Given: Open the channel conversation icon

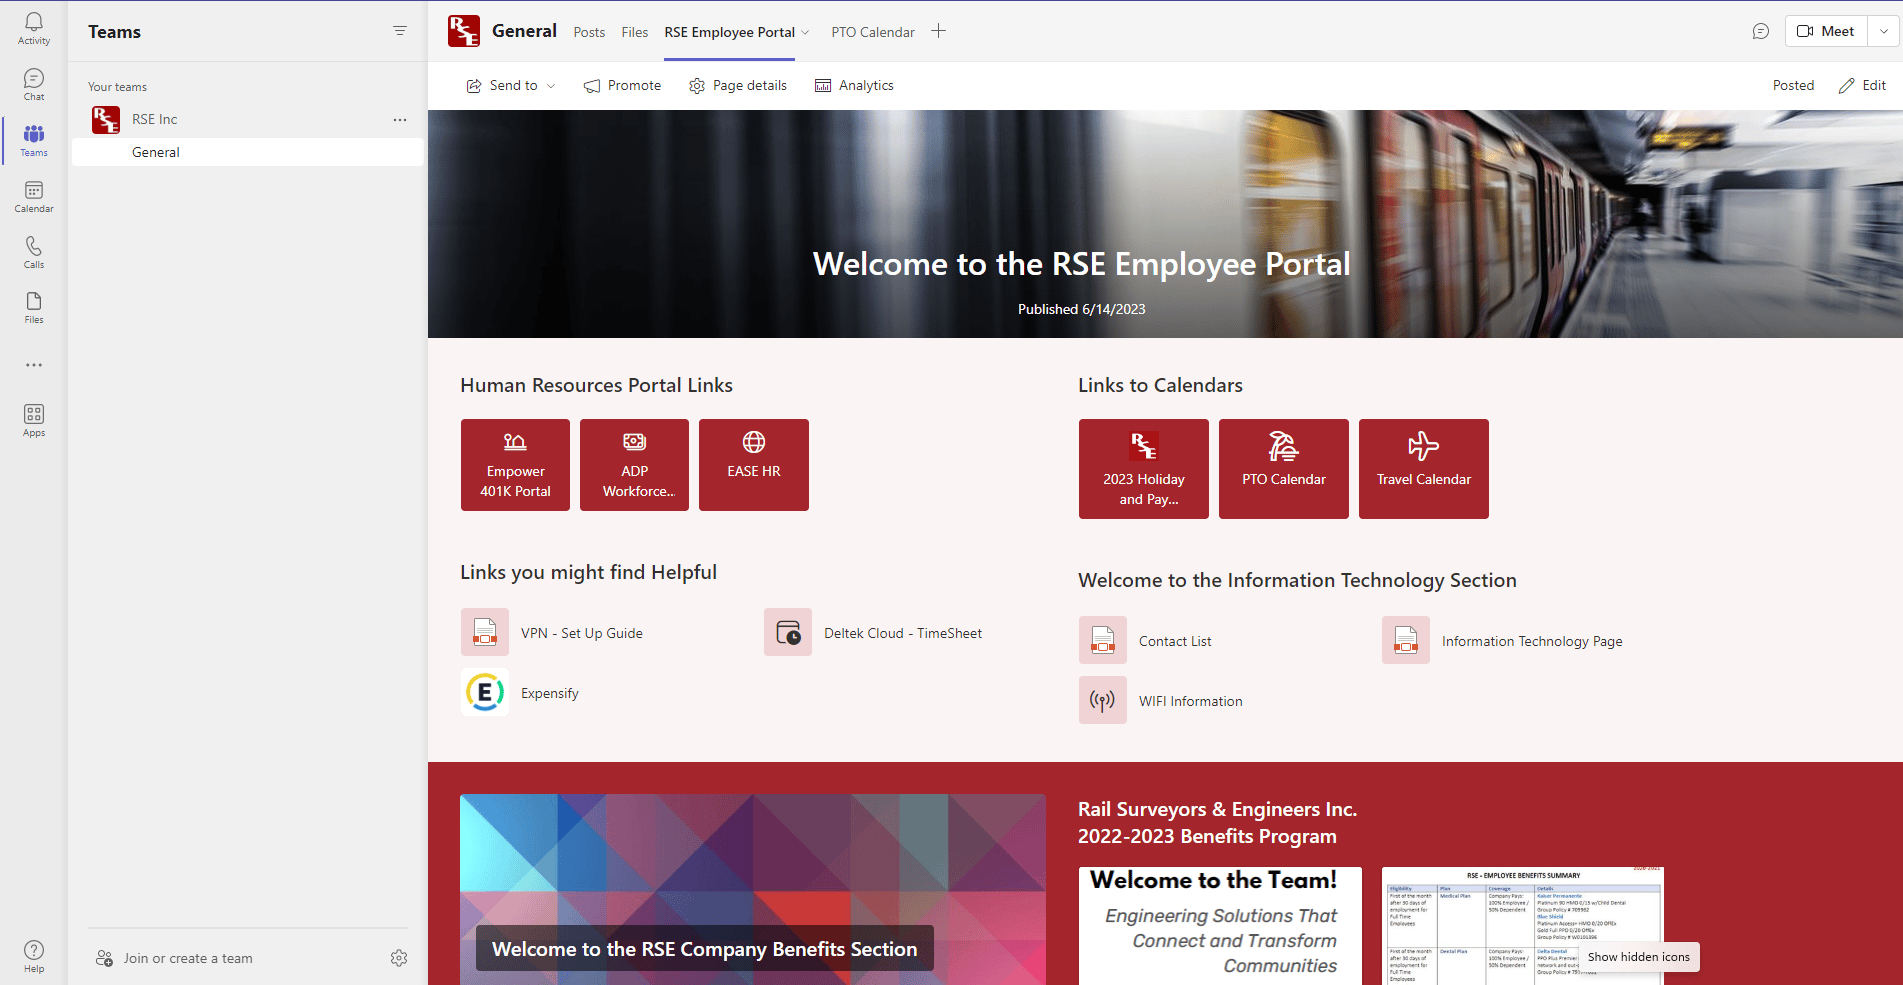Looking at the screenshot, I should tap(1760, 31).
